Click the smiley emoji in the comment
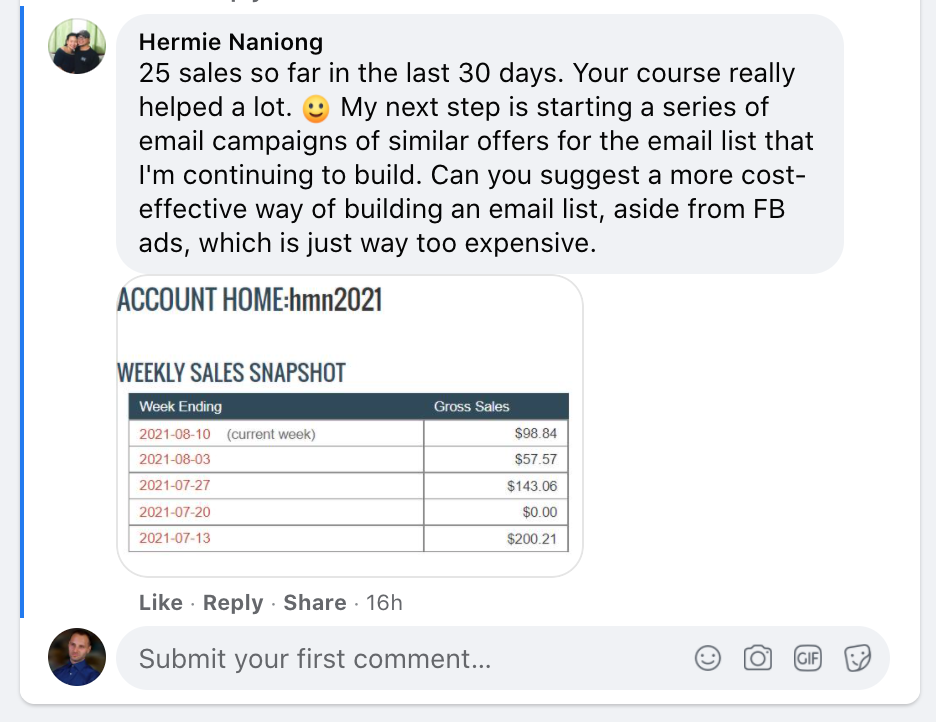This screenshot has width=936, height=722. tap(315, 107)
